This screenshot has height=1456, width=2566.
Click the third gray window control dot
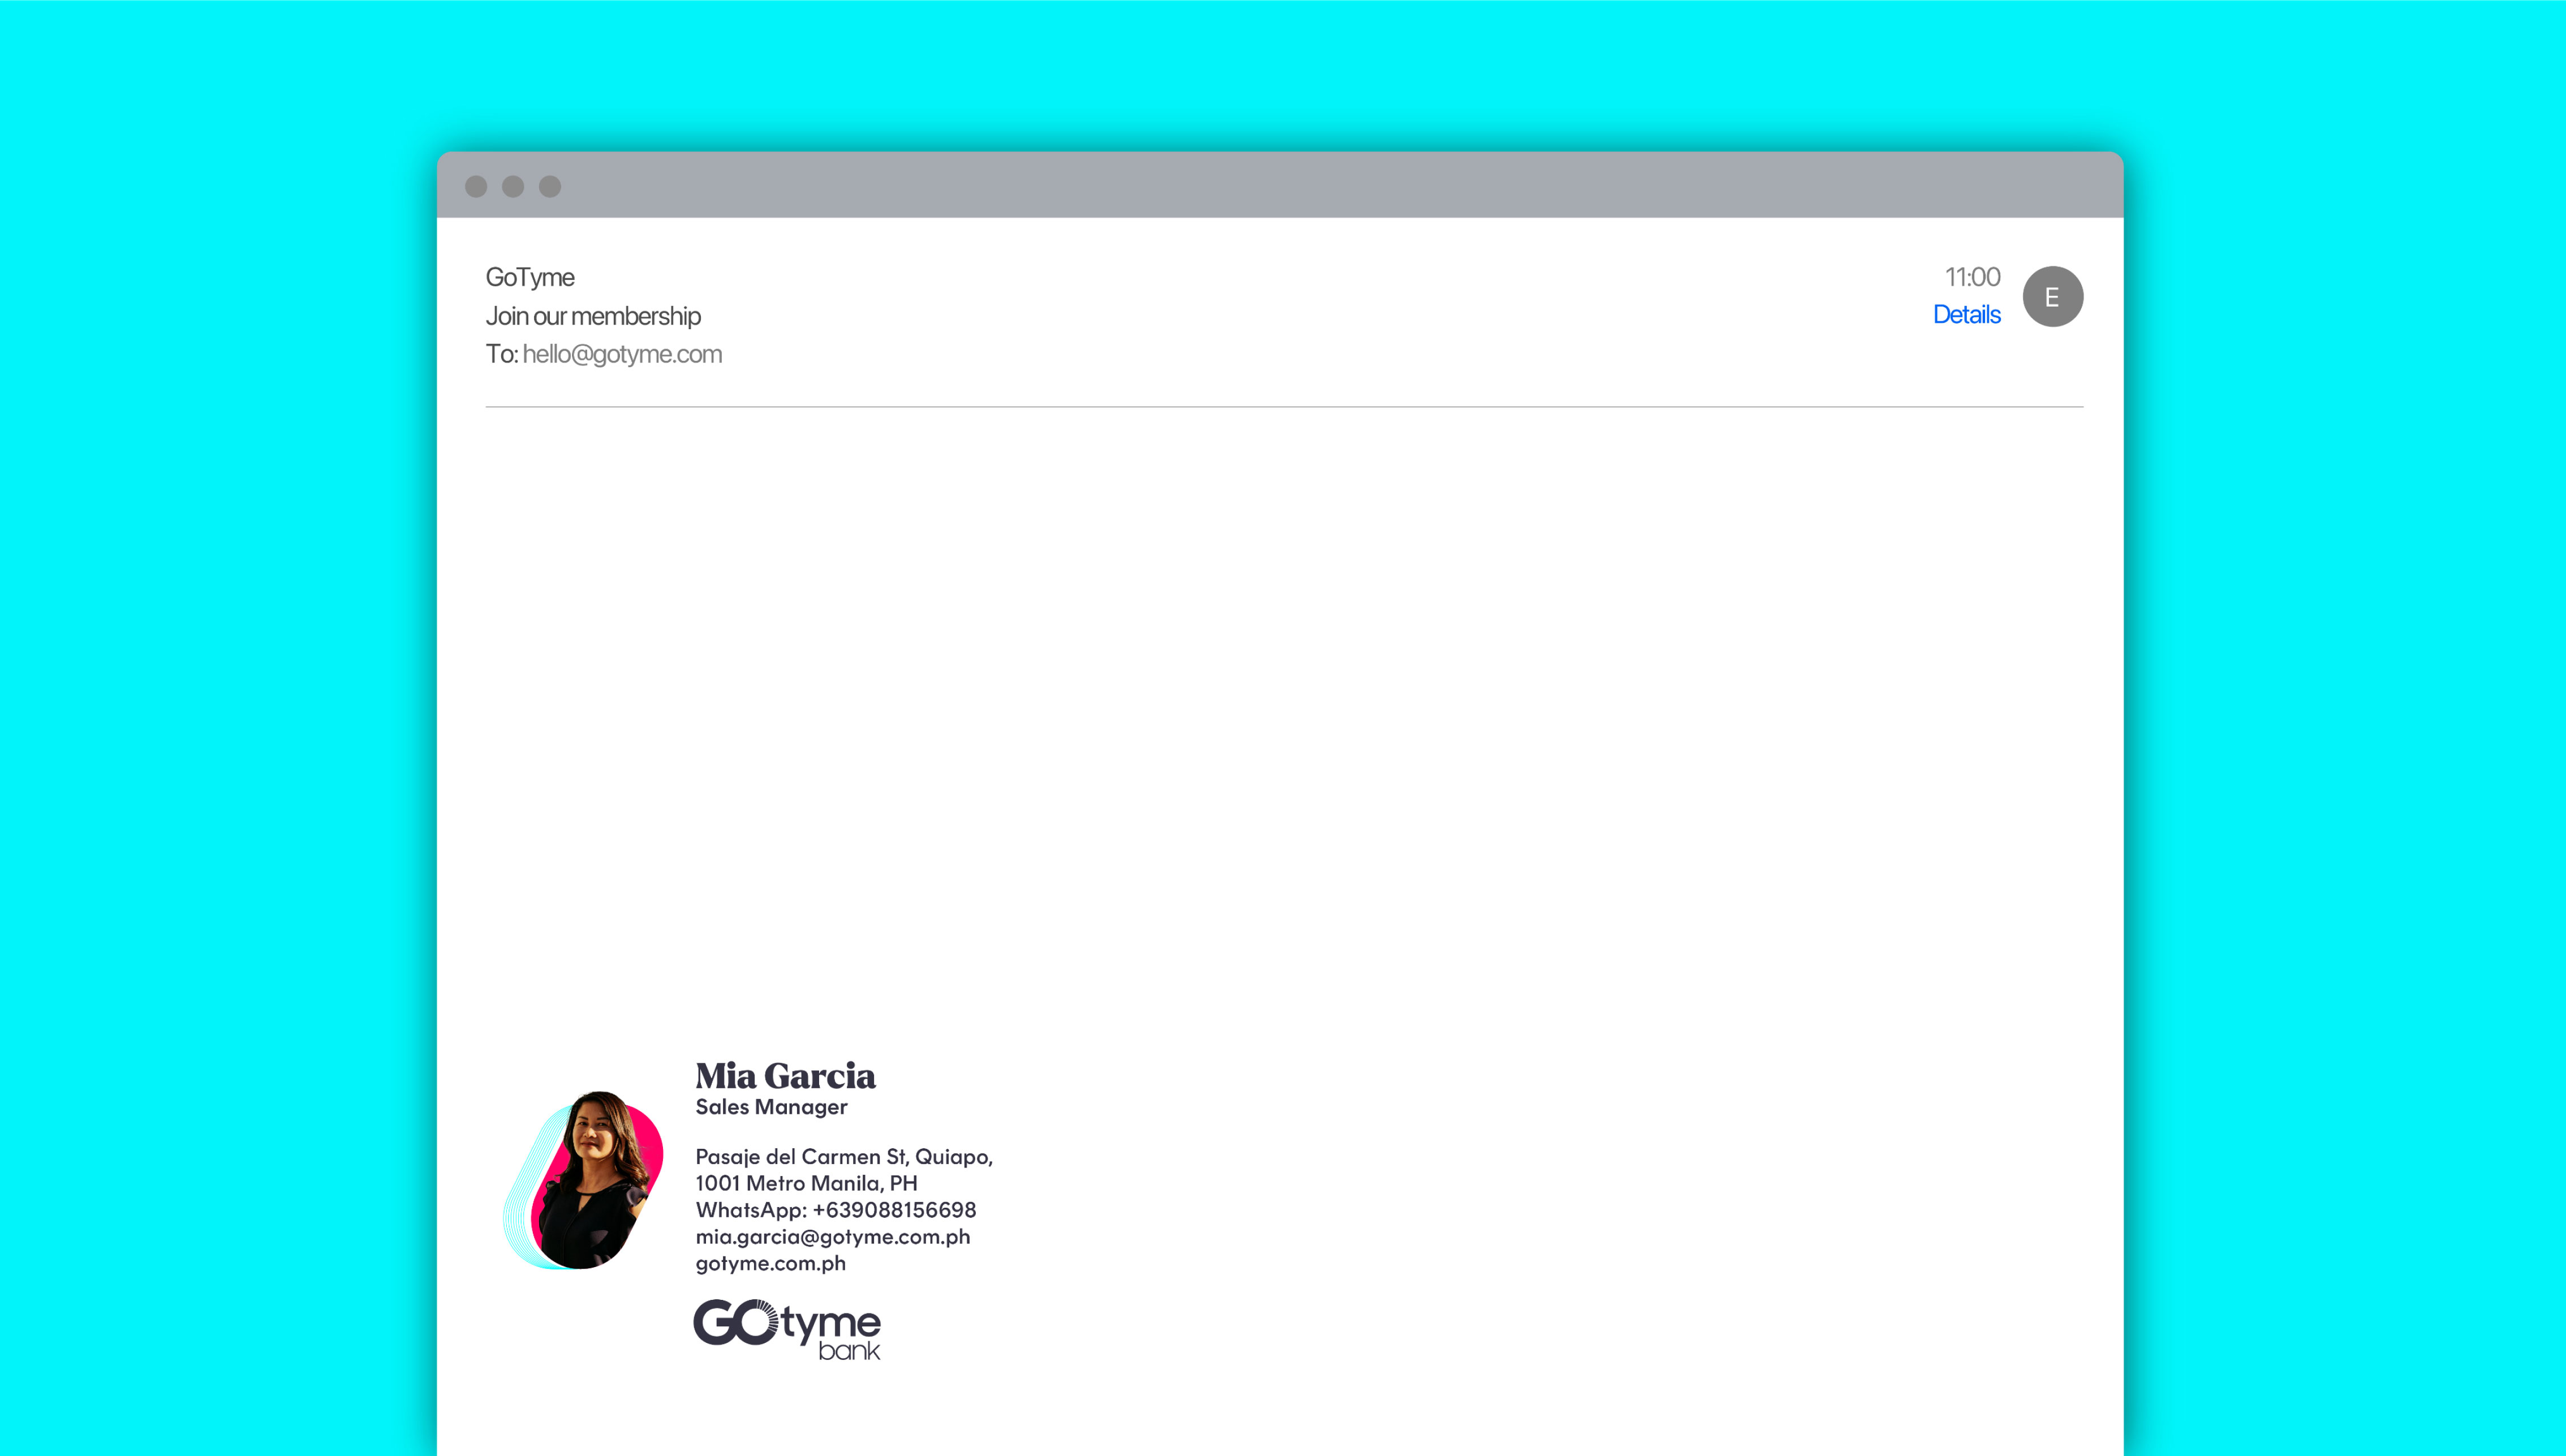pos(550,186)
